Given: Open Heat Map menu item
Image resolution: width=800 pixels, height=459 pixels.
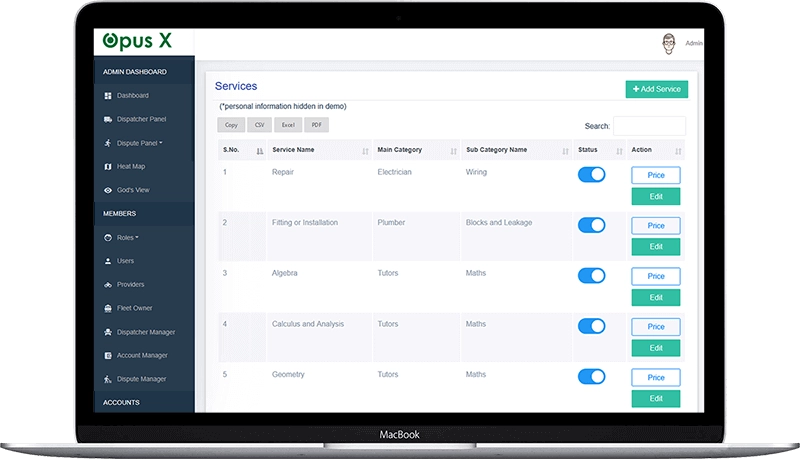Looking at the screenshot, I should coord(131,166).
